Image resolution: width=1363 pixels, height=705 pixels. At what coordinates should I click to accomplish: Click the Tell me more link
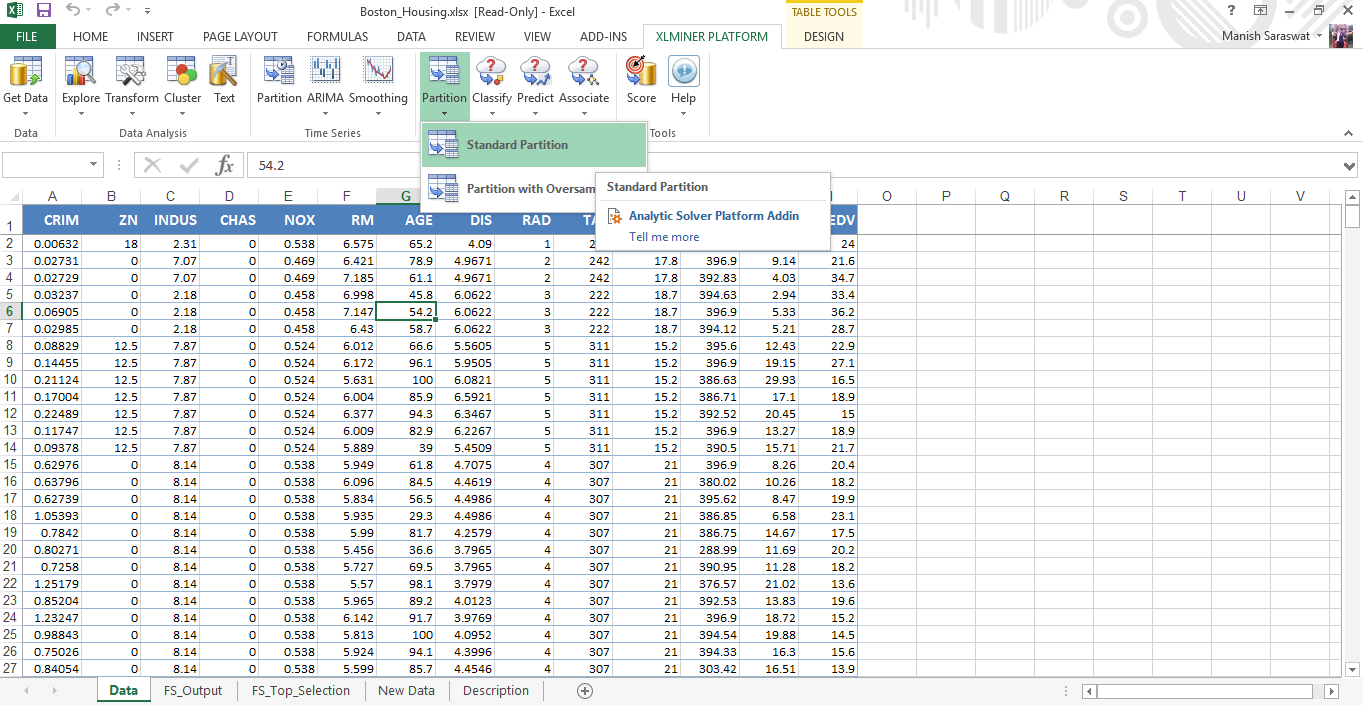click(664, 237)
